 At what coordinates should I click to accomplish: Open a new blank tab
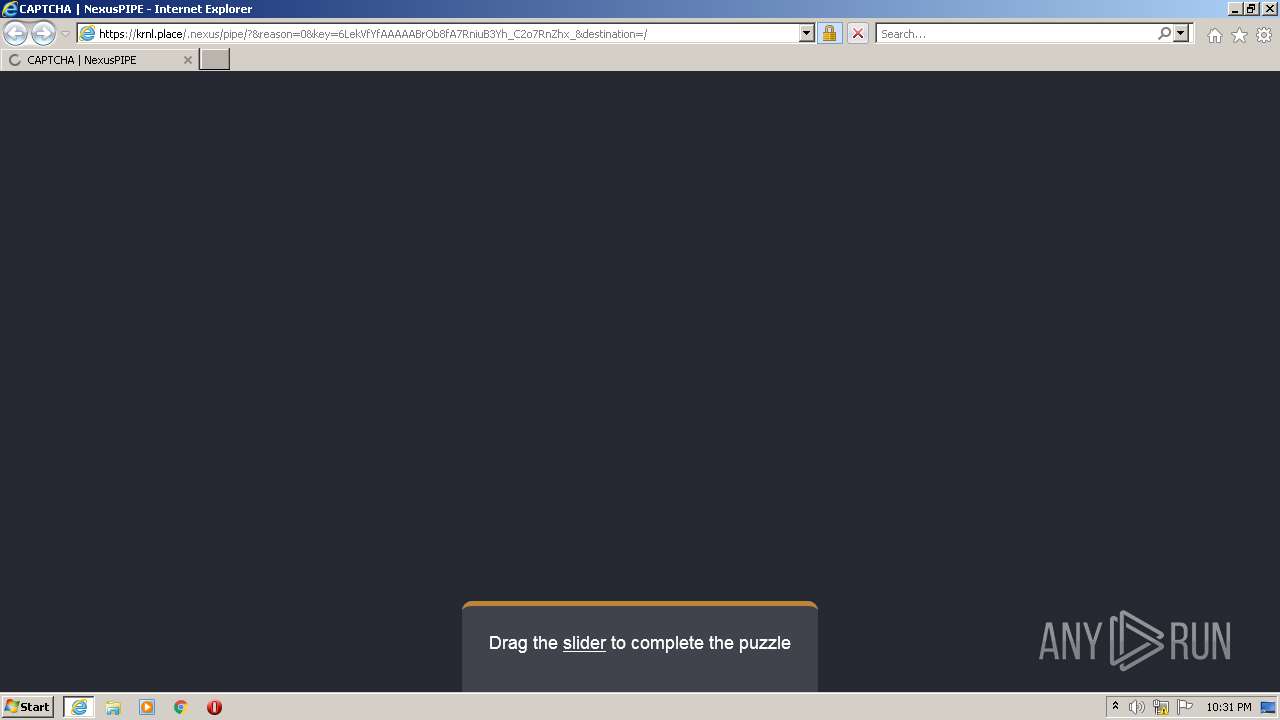[x=215, y=60]
